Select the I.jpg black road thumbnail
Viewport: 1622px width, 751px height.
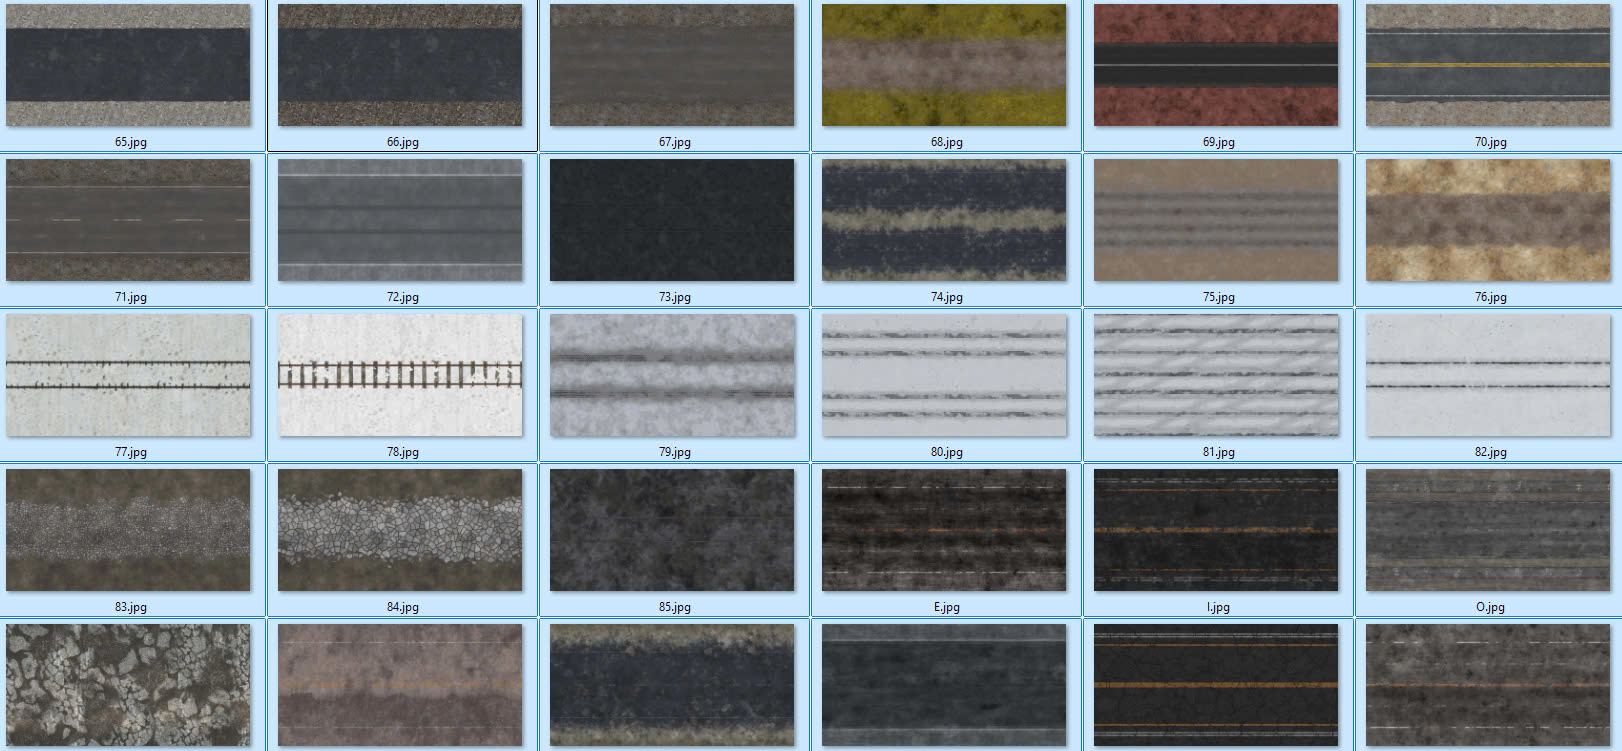click(1216, 530)
